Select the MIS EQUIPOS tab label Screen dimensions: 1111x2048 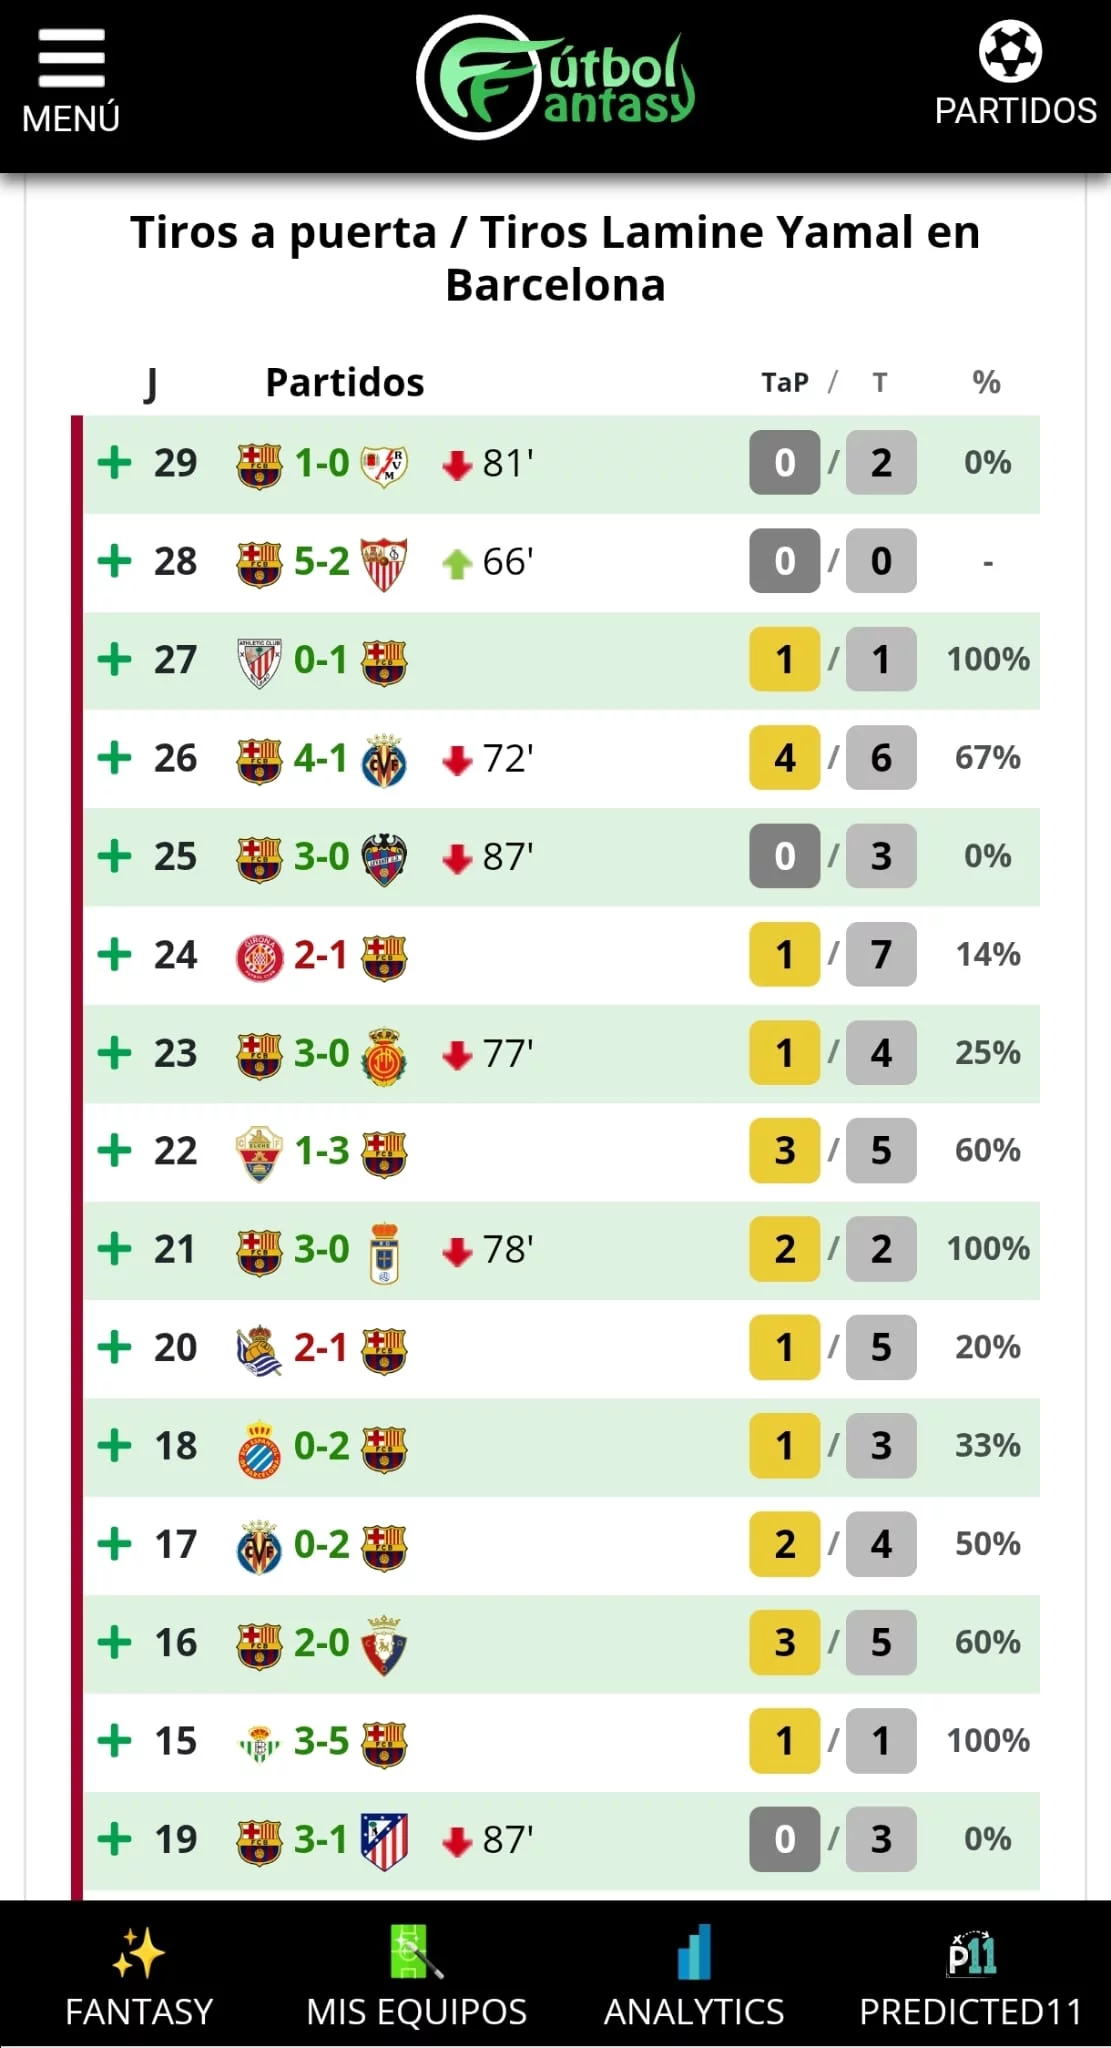[x=416, y=2011]
